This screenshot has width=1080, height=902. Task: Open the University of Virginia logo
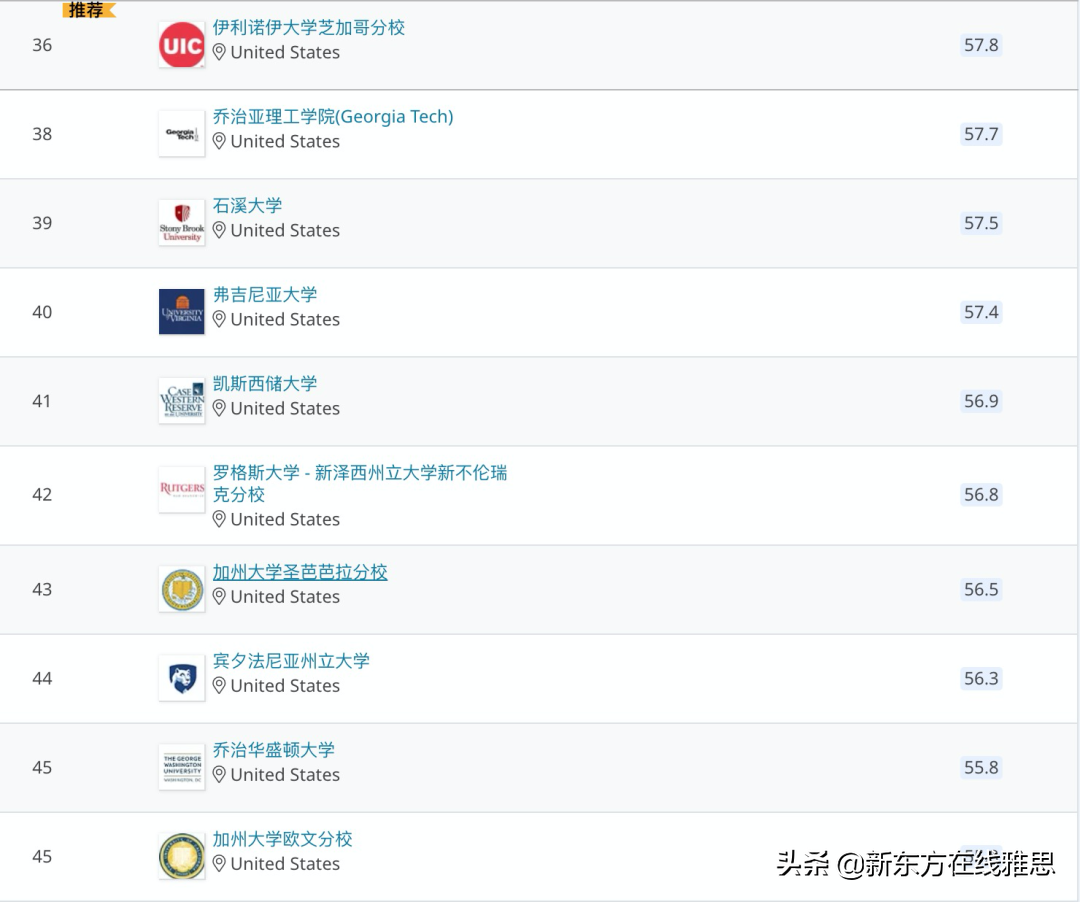180,311
